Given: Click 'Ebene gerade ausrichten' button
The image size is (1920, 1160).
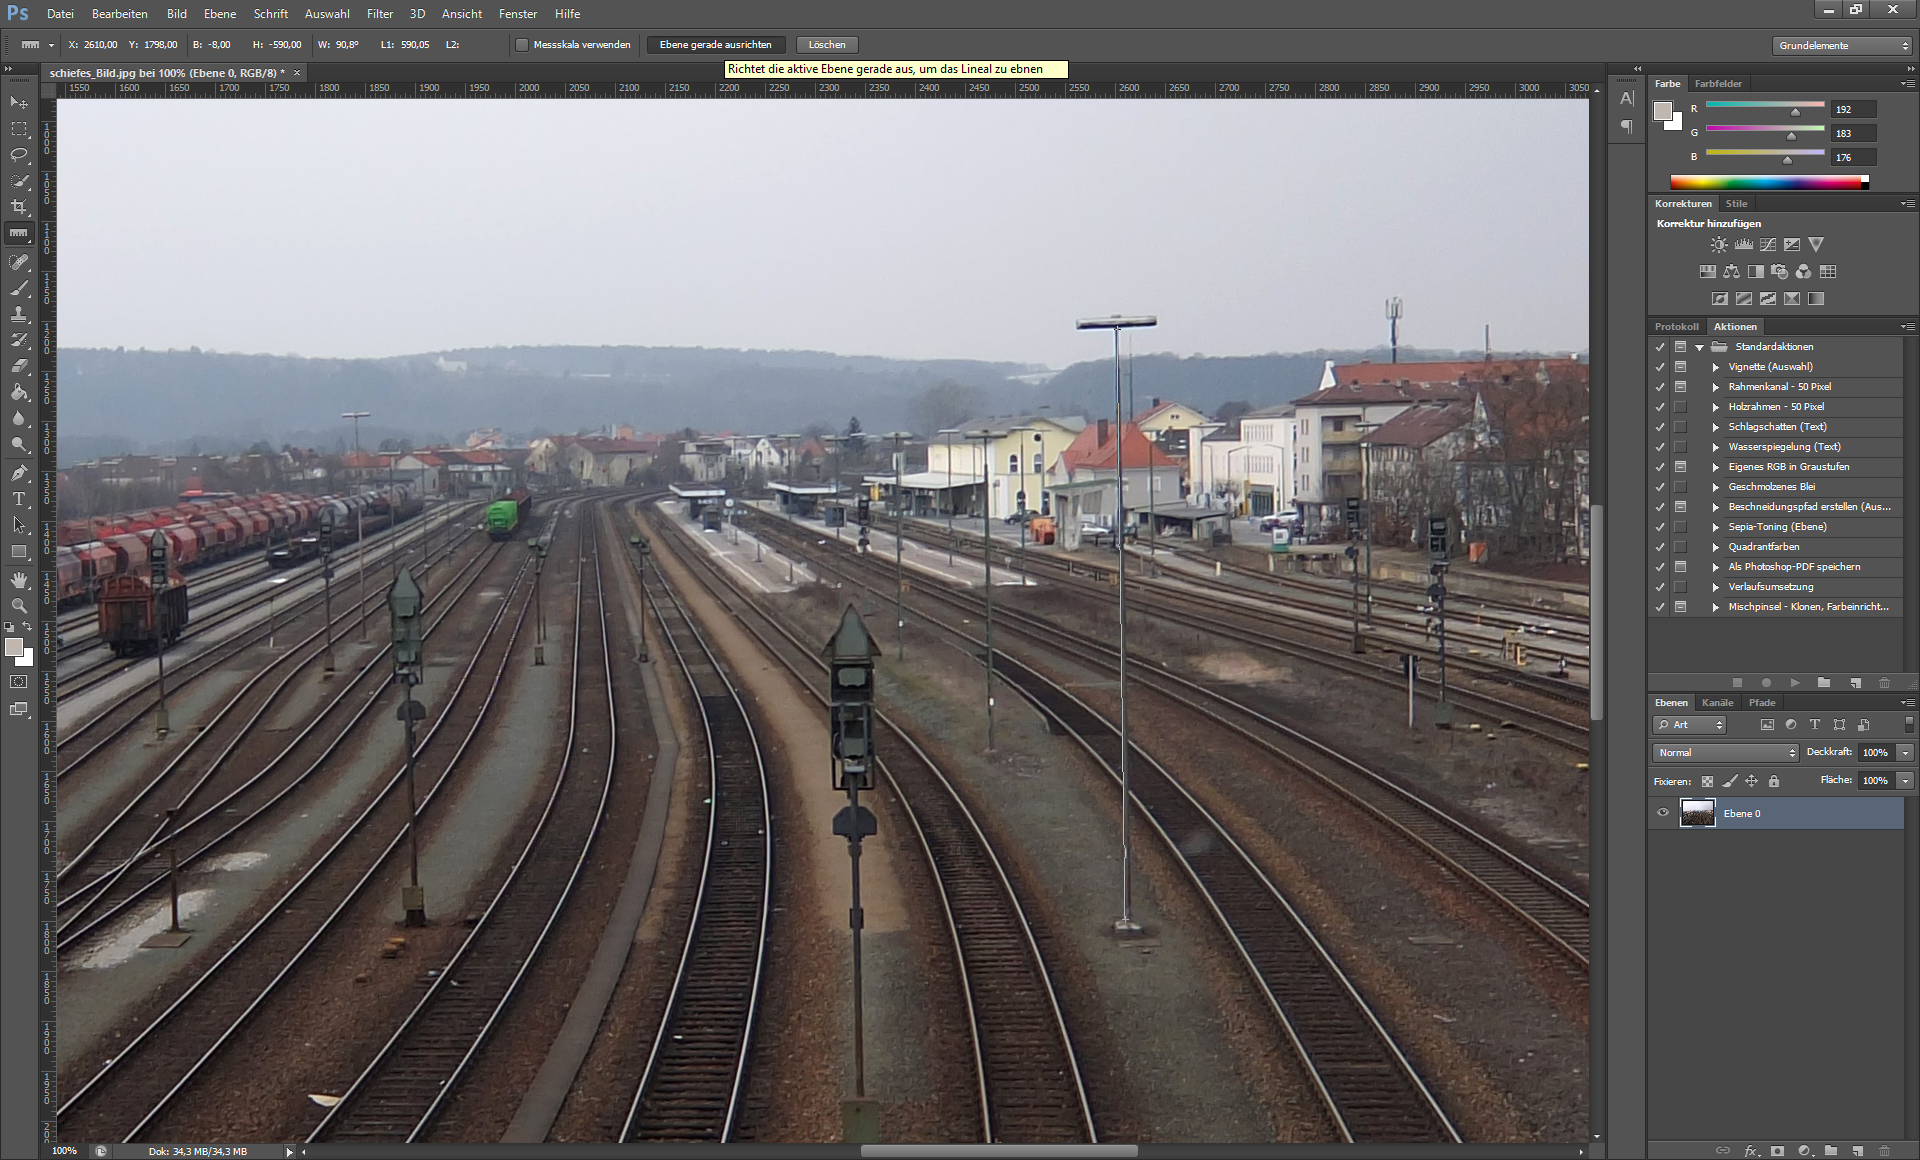Looking at the screenshot, I should point(716,45).
